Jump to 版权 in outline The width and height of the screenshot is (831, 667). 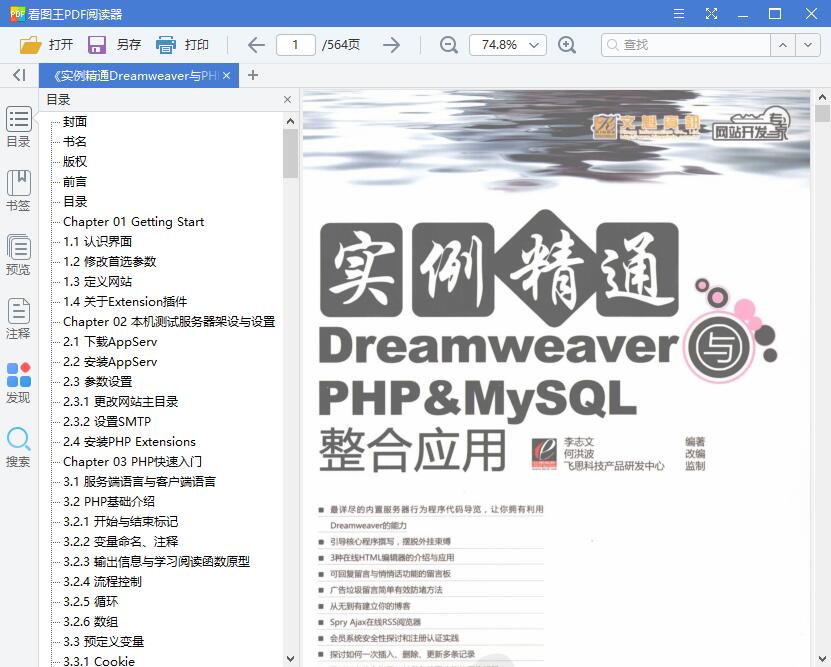75,162
